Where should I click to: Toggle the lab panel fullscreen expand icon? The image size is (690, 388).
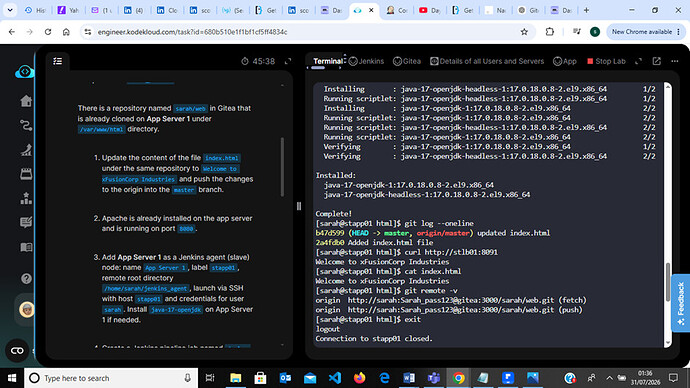click(639, 61)
